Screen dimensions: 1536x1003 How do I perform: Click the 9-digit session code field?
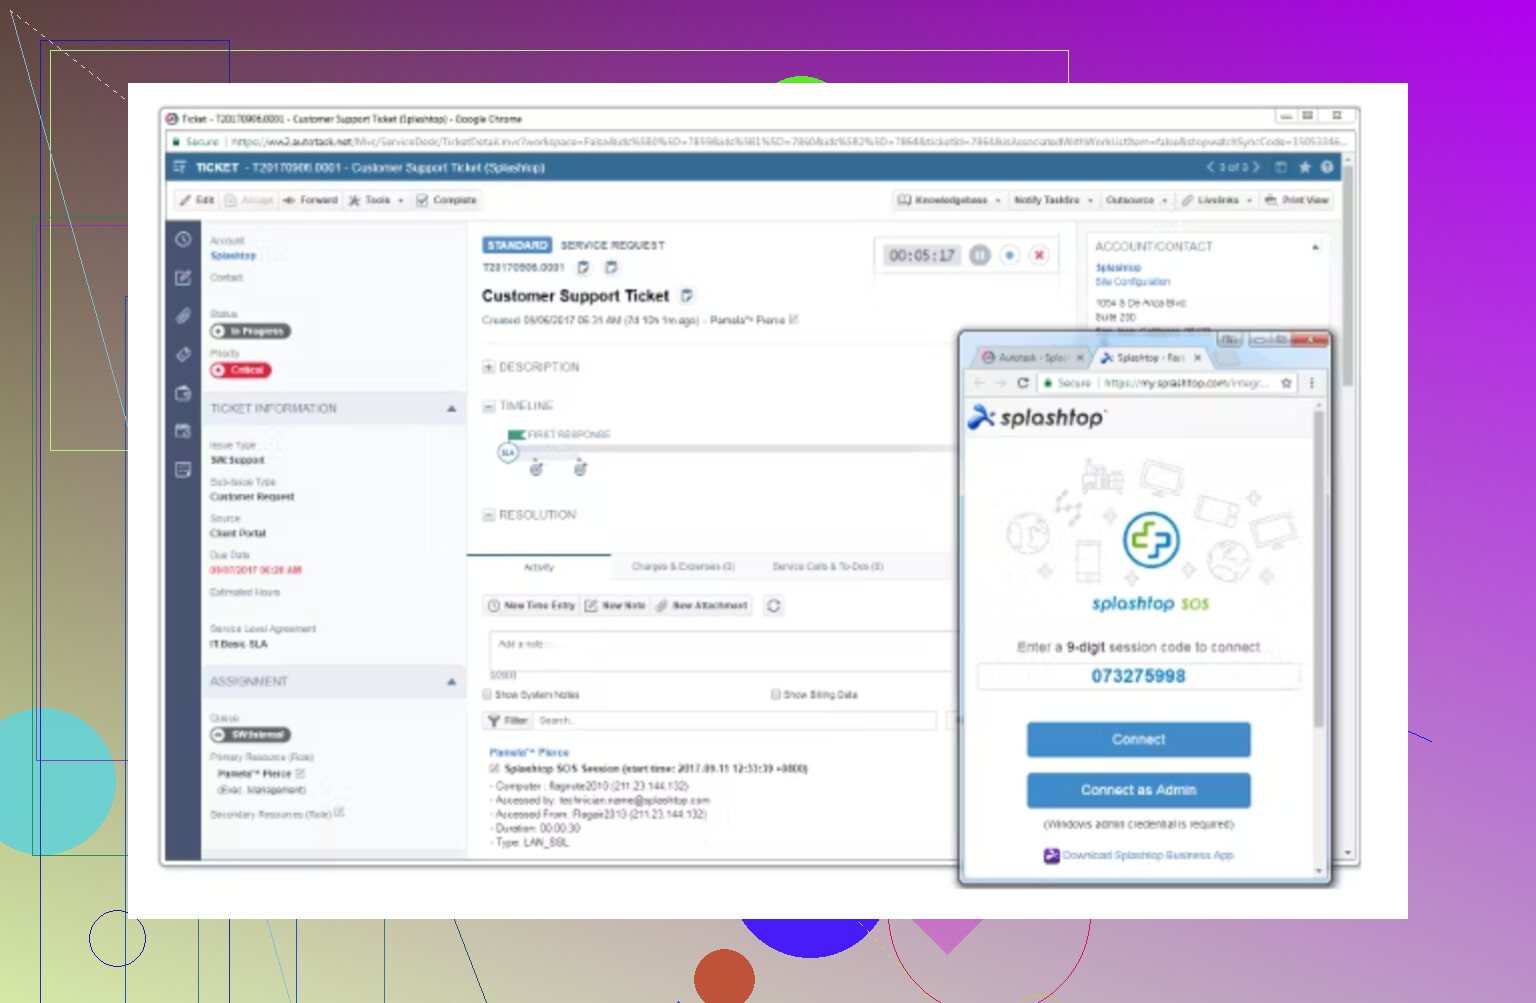[x=1138, y=676]
